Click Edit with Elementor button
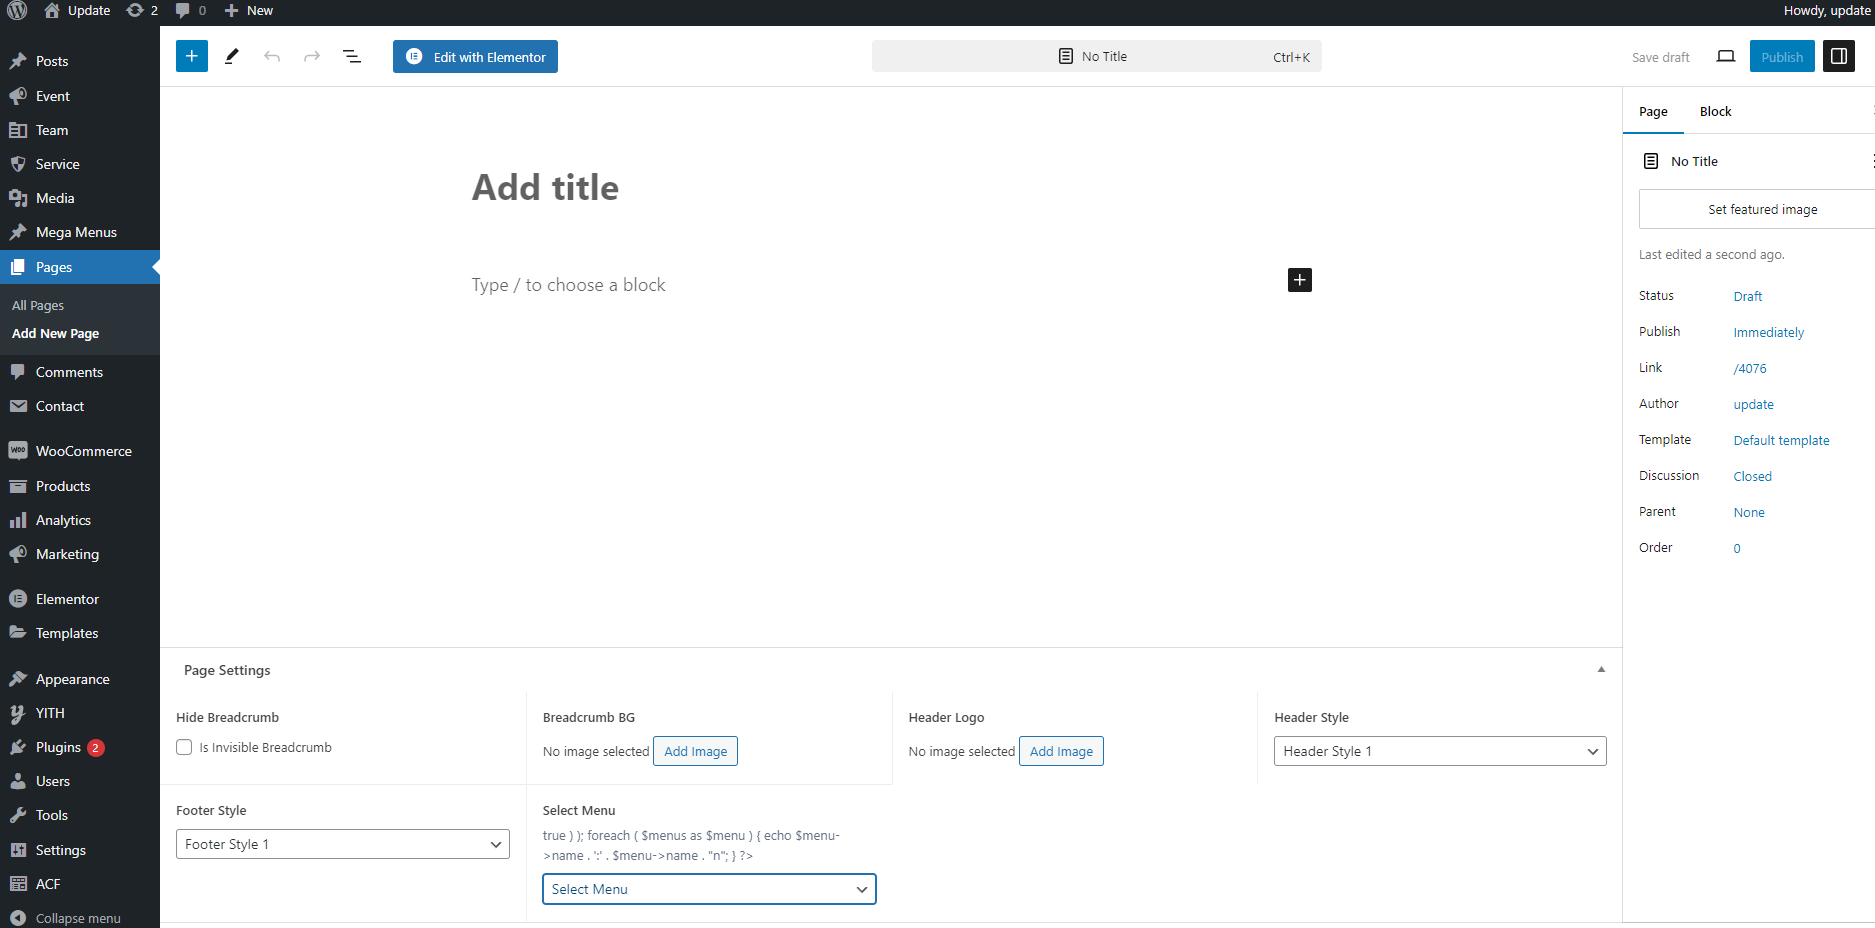Viewport: 1875px width, 928px height. 475,57
